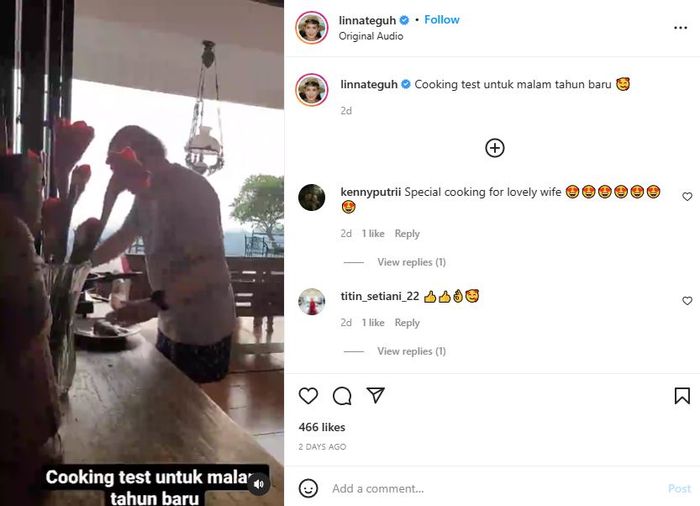Click the Add a comment field
700x506 pixels.
coord(490,488)
